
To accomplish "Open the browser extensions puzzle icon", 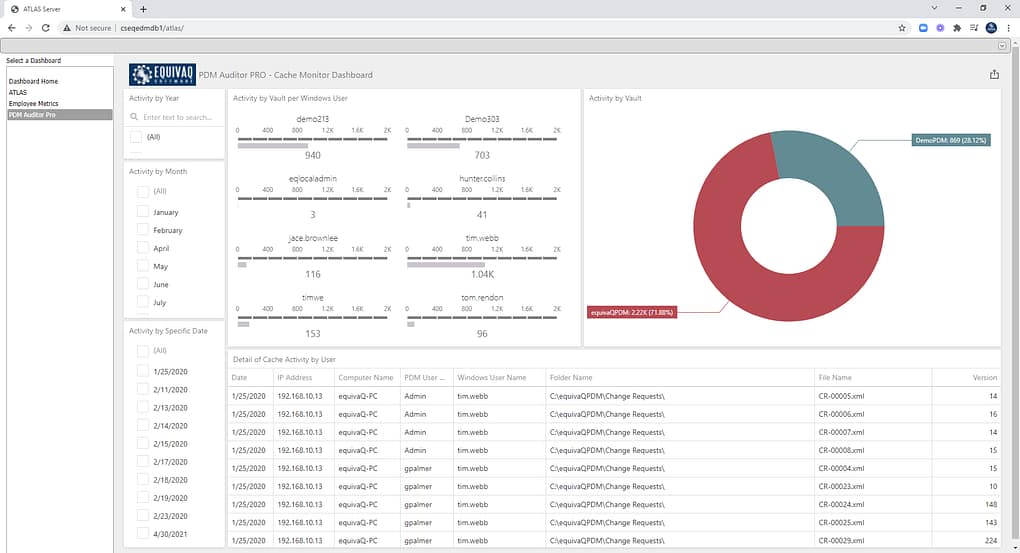I will pos(957,28).
